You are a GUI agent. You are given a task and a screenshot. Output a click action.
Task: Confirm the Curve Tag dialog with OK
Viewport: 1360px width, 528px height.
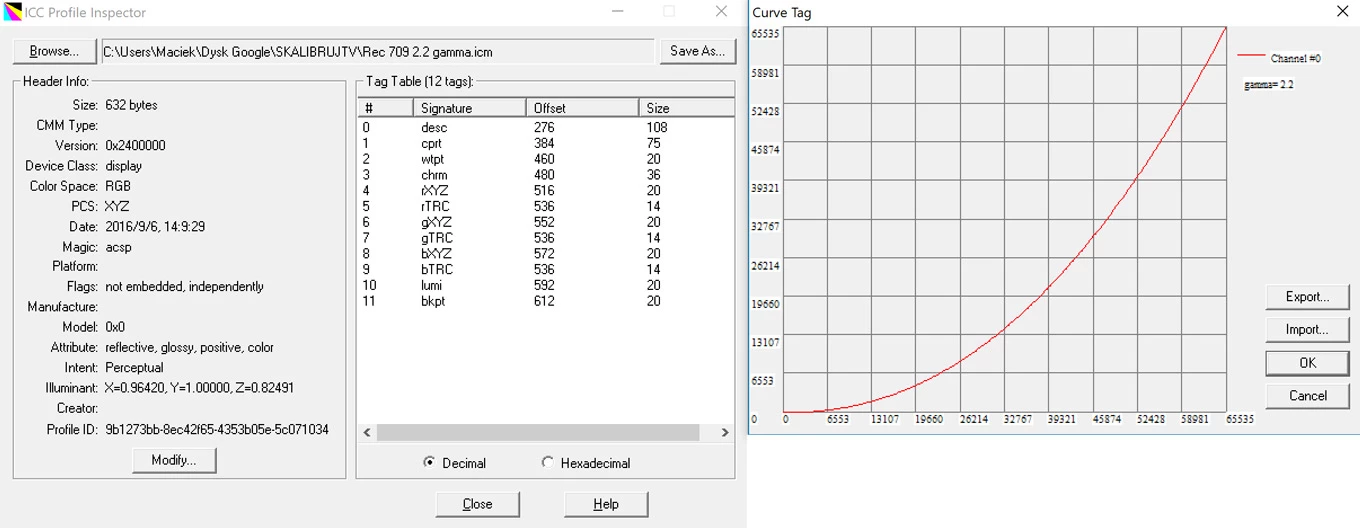pos(1307,363)
